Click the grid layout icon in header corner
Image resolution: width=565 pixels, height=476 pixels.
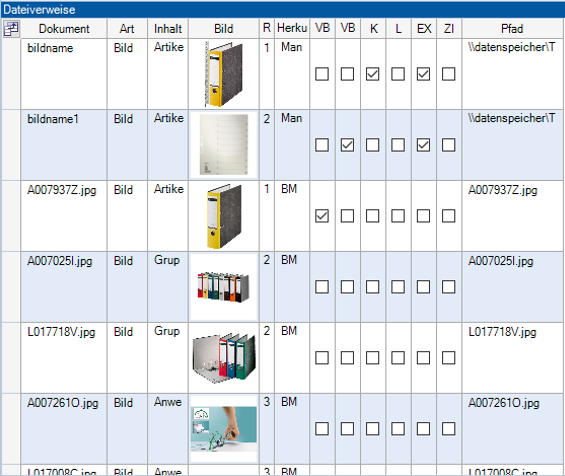coord(11,29)
